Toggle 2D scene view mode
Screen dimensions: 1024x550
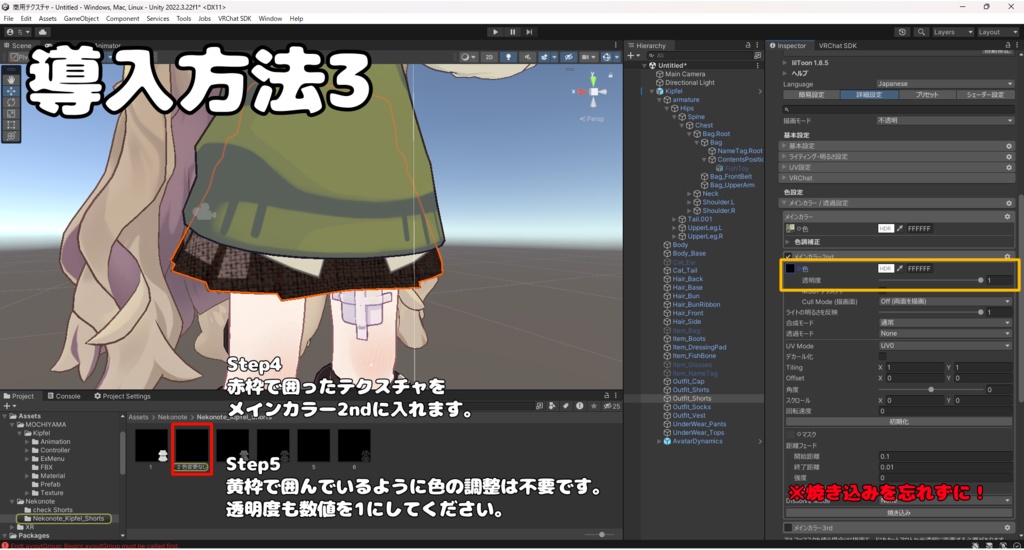[489, 57]
